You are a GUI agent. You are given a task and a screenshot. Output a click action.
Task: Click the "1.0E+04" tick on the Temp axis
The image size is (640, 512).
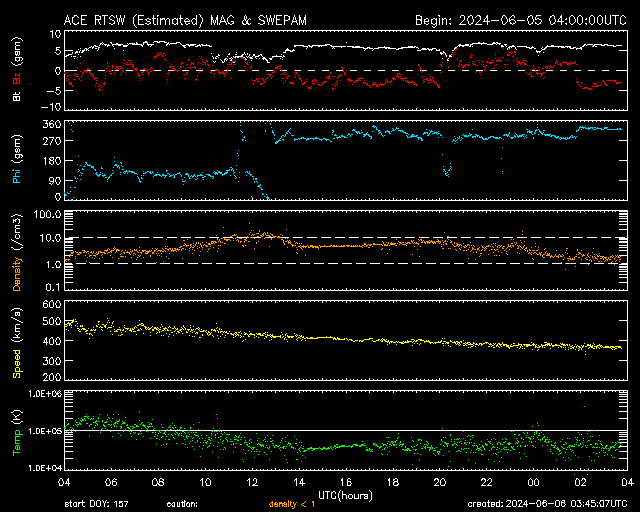(x=45, y=468)
